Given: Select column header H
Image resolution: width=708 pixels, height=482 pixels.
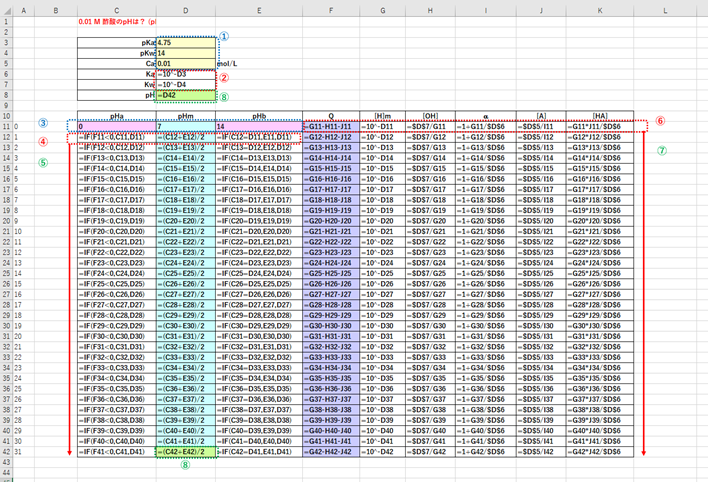Looking at the screenshot, I should point(430,10).
